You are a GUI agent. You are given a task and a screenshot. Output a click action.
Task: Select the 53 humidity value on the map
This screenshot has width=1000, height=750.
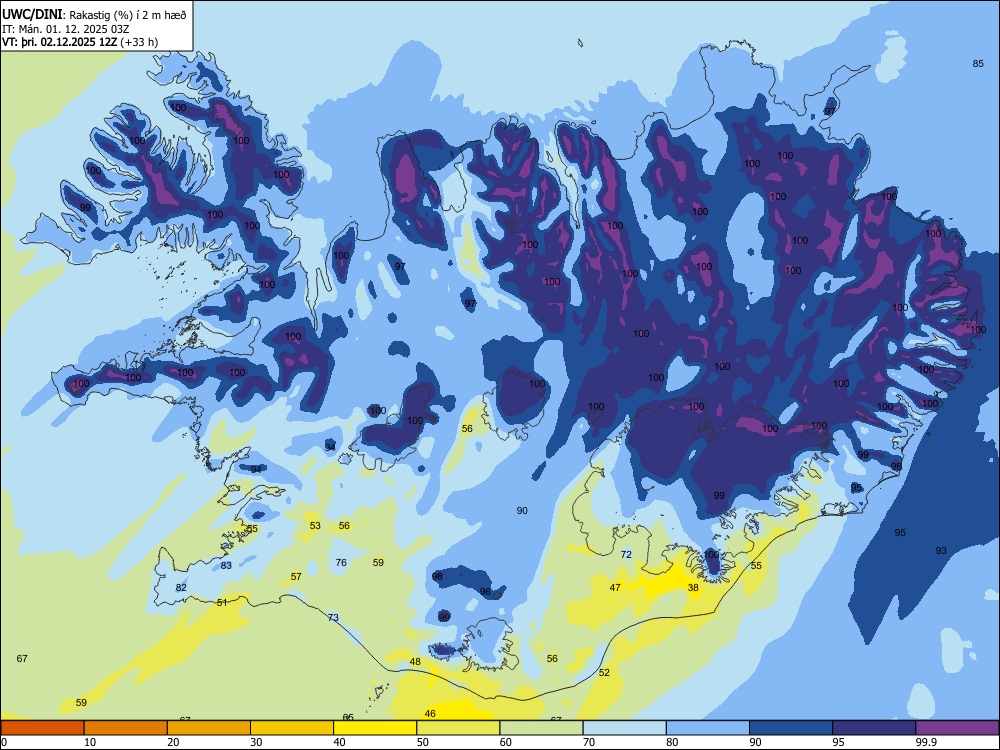[x=315, y=526]
